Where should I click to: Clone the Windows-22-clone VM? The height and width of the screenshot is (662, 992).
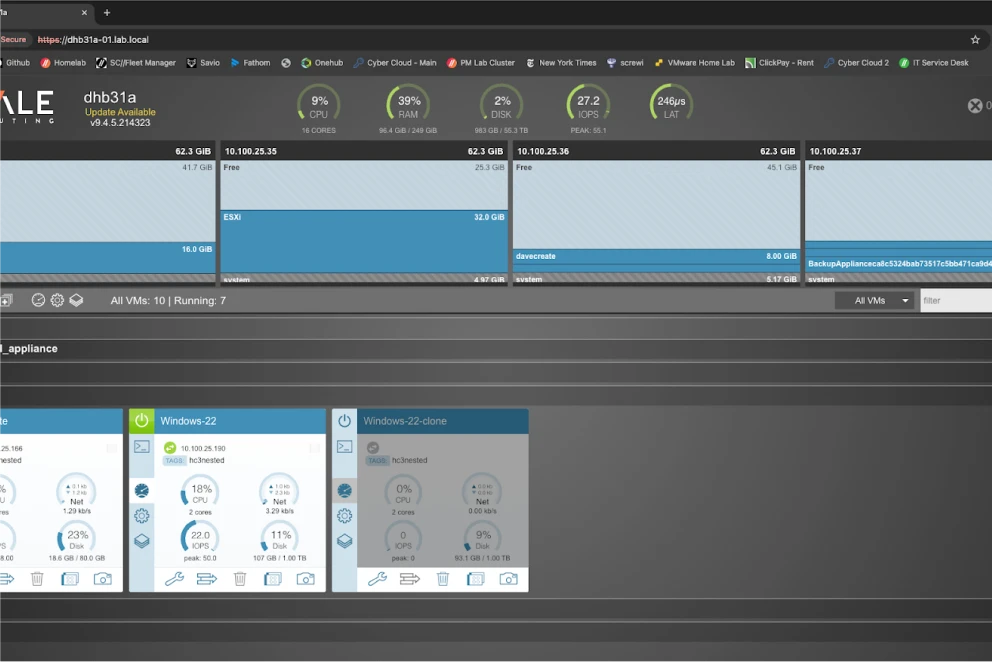[x=476, y=578]
